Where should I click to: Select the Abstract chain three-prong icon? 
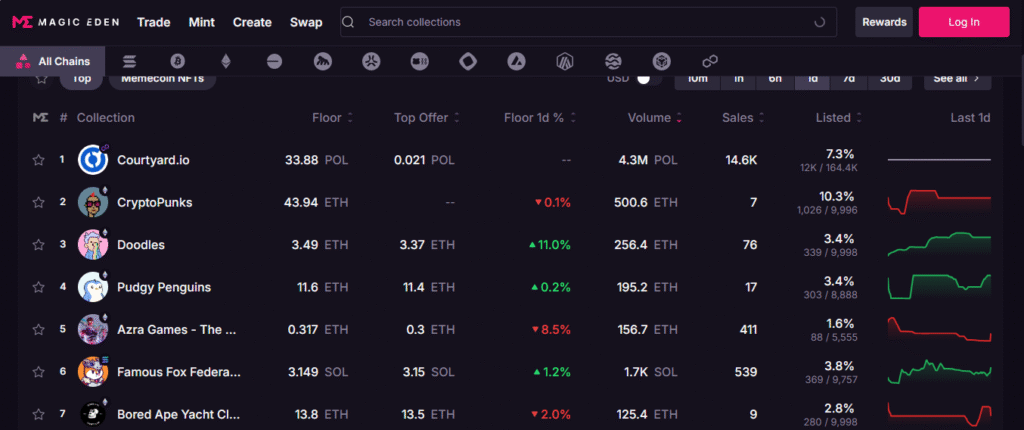pos(371,62)
